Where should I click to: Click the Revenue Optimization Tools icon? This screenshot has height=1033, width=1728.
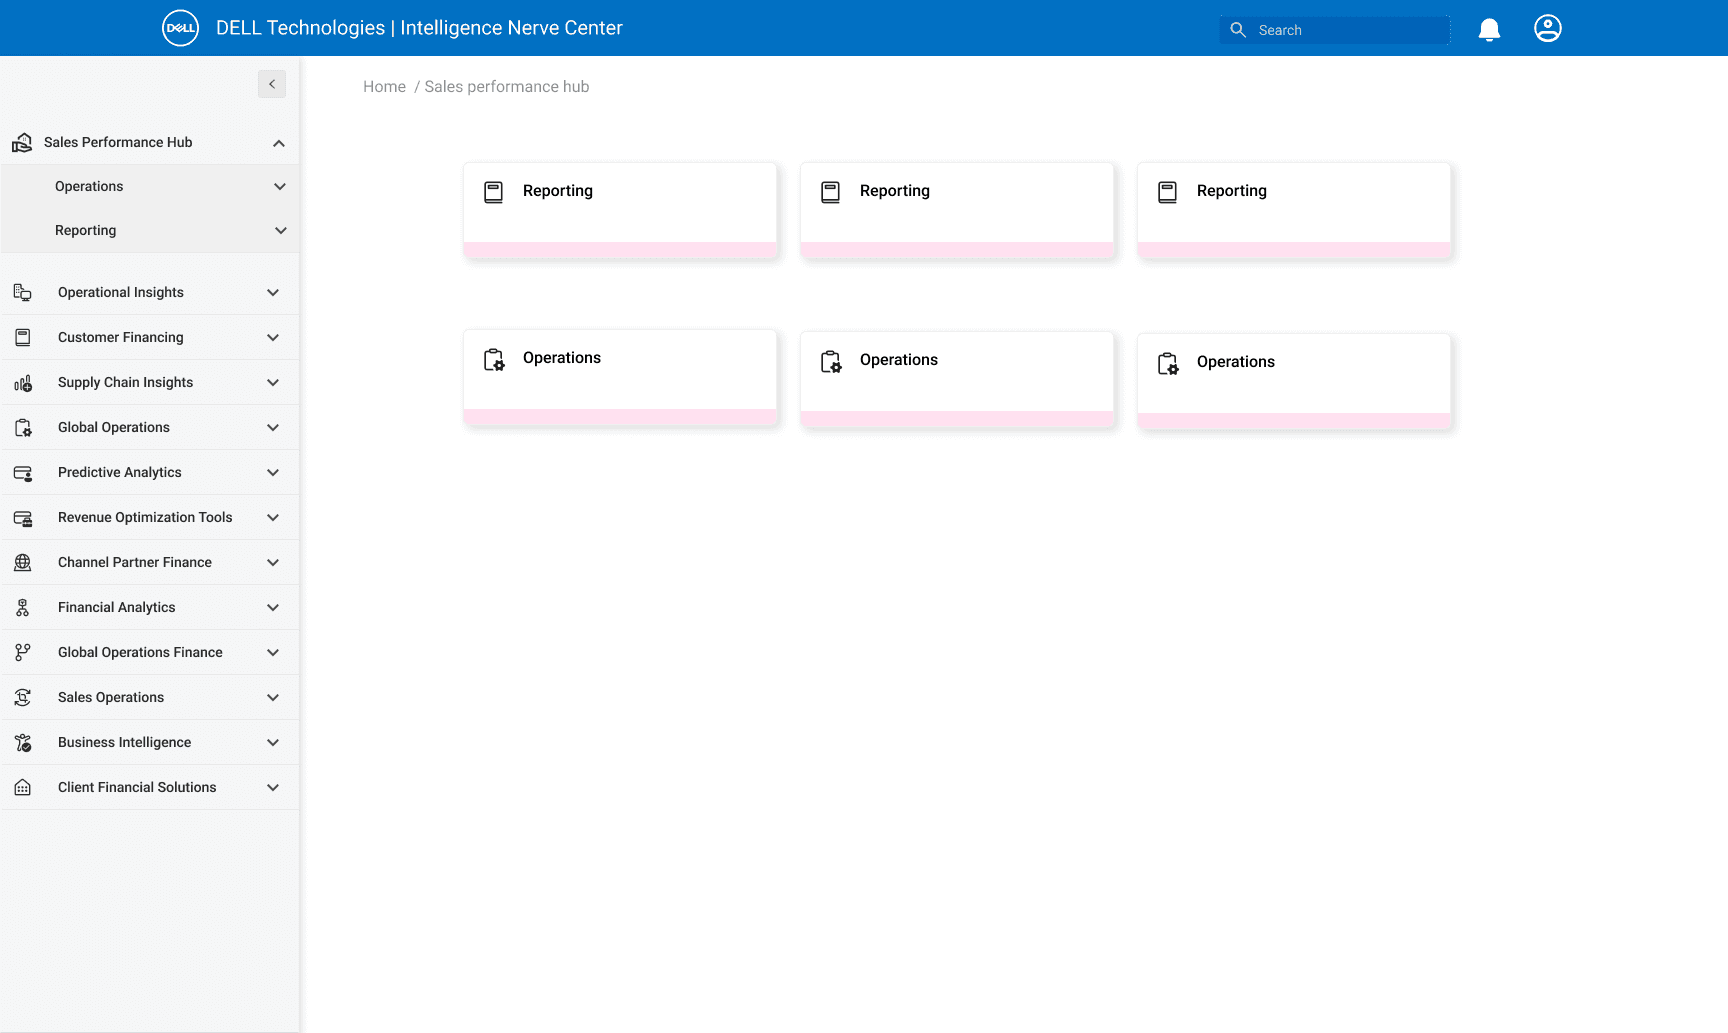[22, 517]
